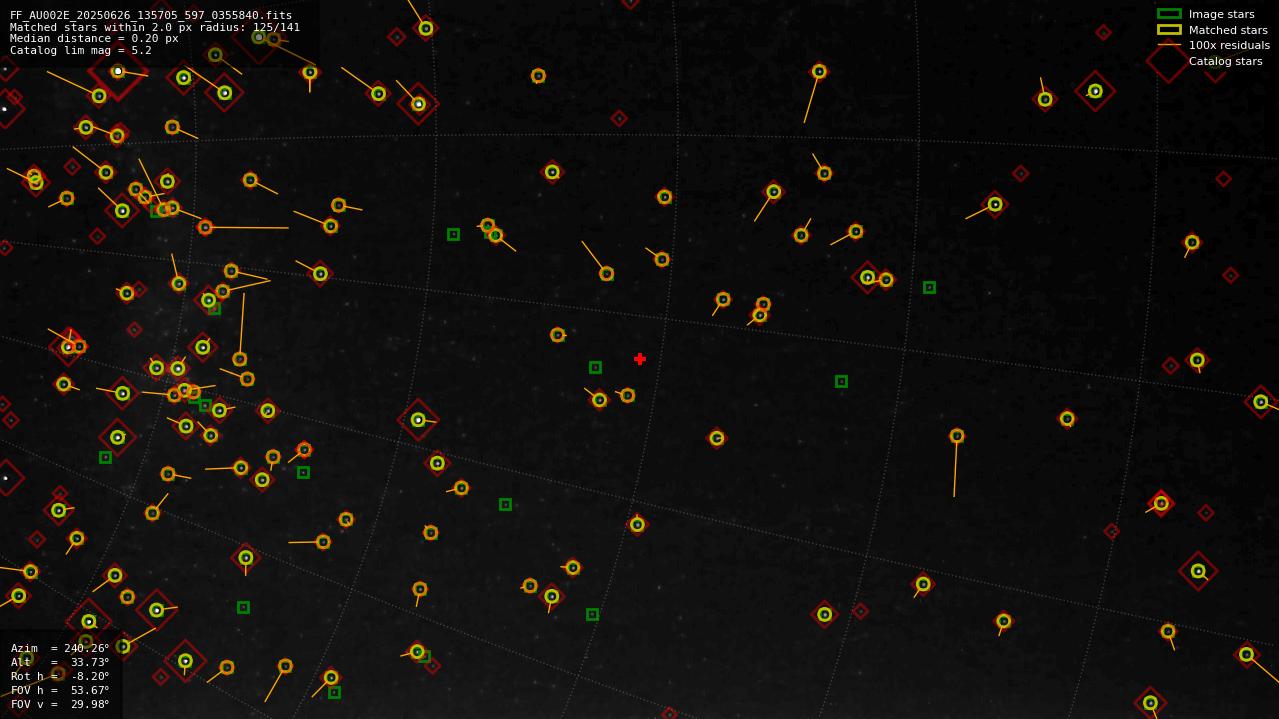
Task: Click the red cross field-center marker
Action: click(x=640, y=359)
